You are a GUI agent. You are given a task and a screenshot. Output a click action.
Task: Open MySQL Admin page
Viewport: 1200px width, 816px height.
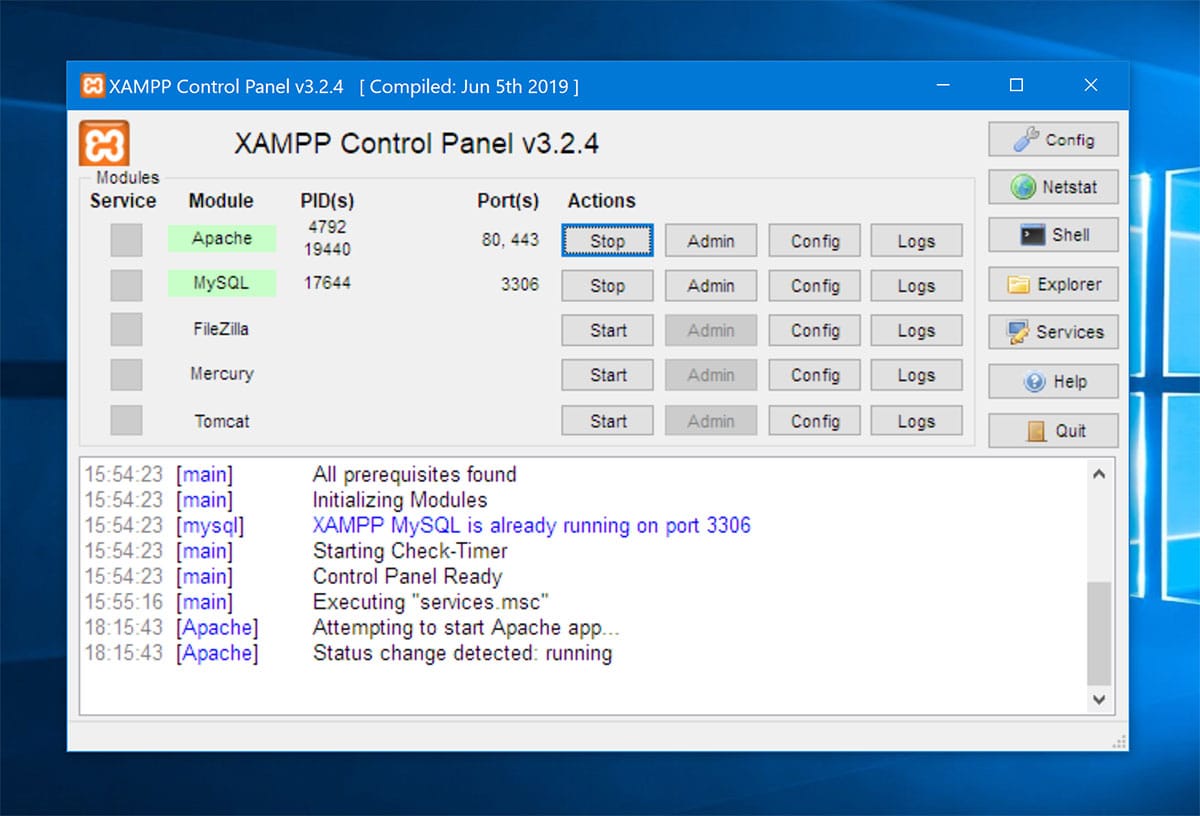[711, 285]
